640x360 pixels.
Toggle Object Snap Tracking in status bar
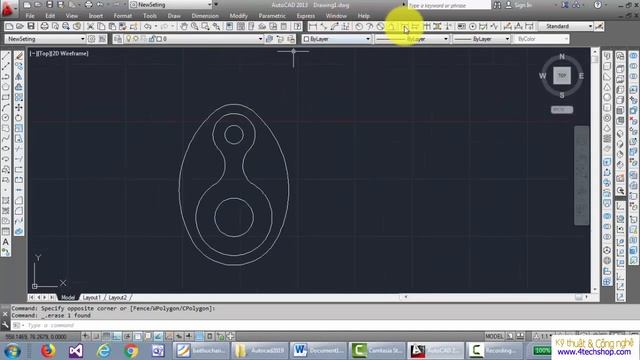pyautogui.click(x=158, y=336)
